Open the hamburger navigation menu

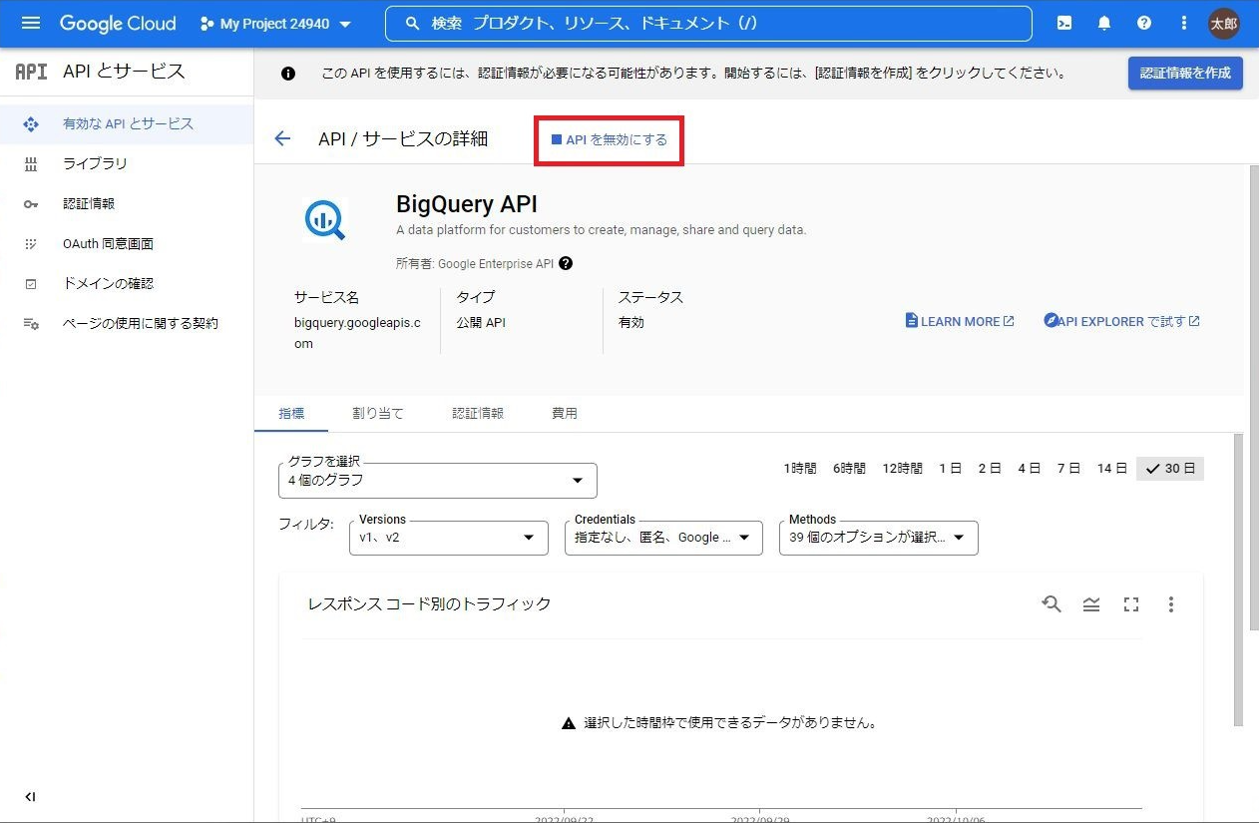31,23
